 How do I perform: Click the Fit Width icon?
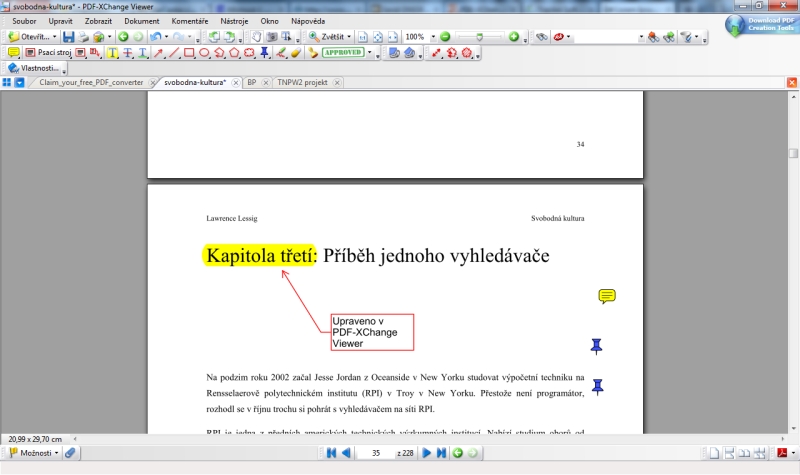pos(393,37)
